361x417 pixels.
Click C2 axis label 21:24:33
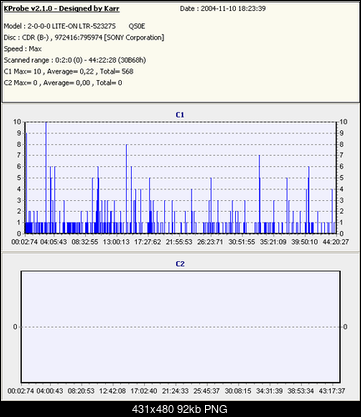(175, 391)
